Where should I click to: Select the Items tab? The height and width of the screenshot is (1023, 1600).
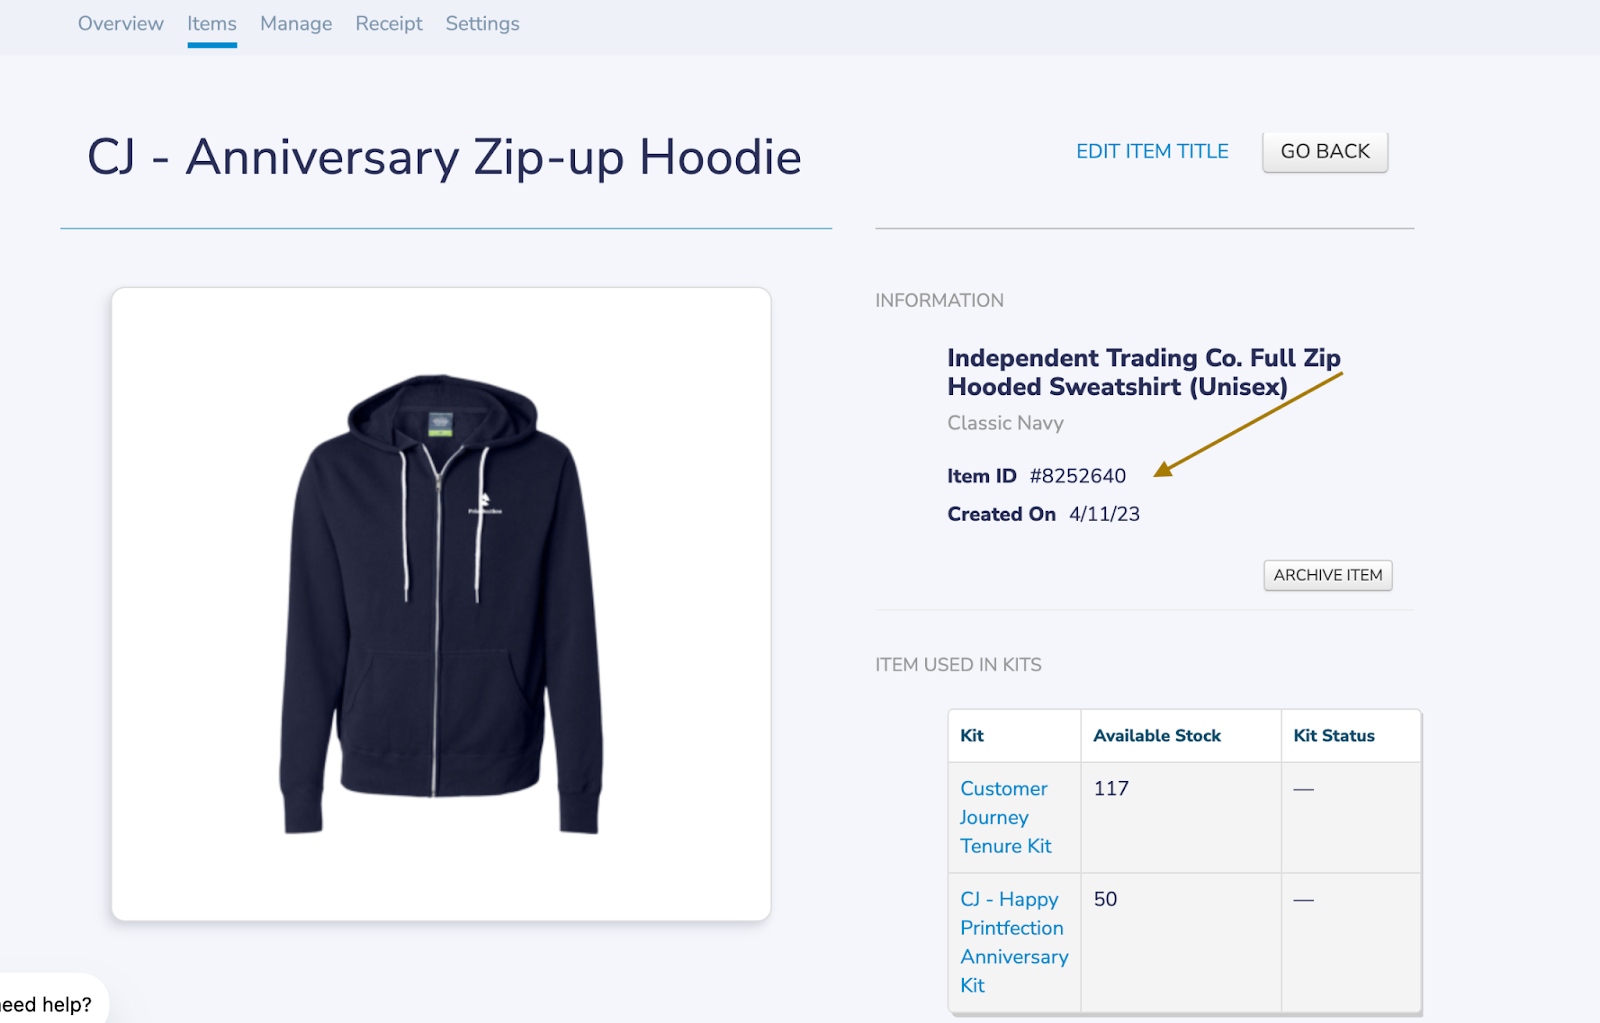click(x=211, y=24)
